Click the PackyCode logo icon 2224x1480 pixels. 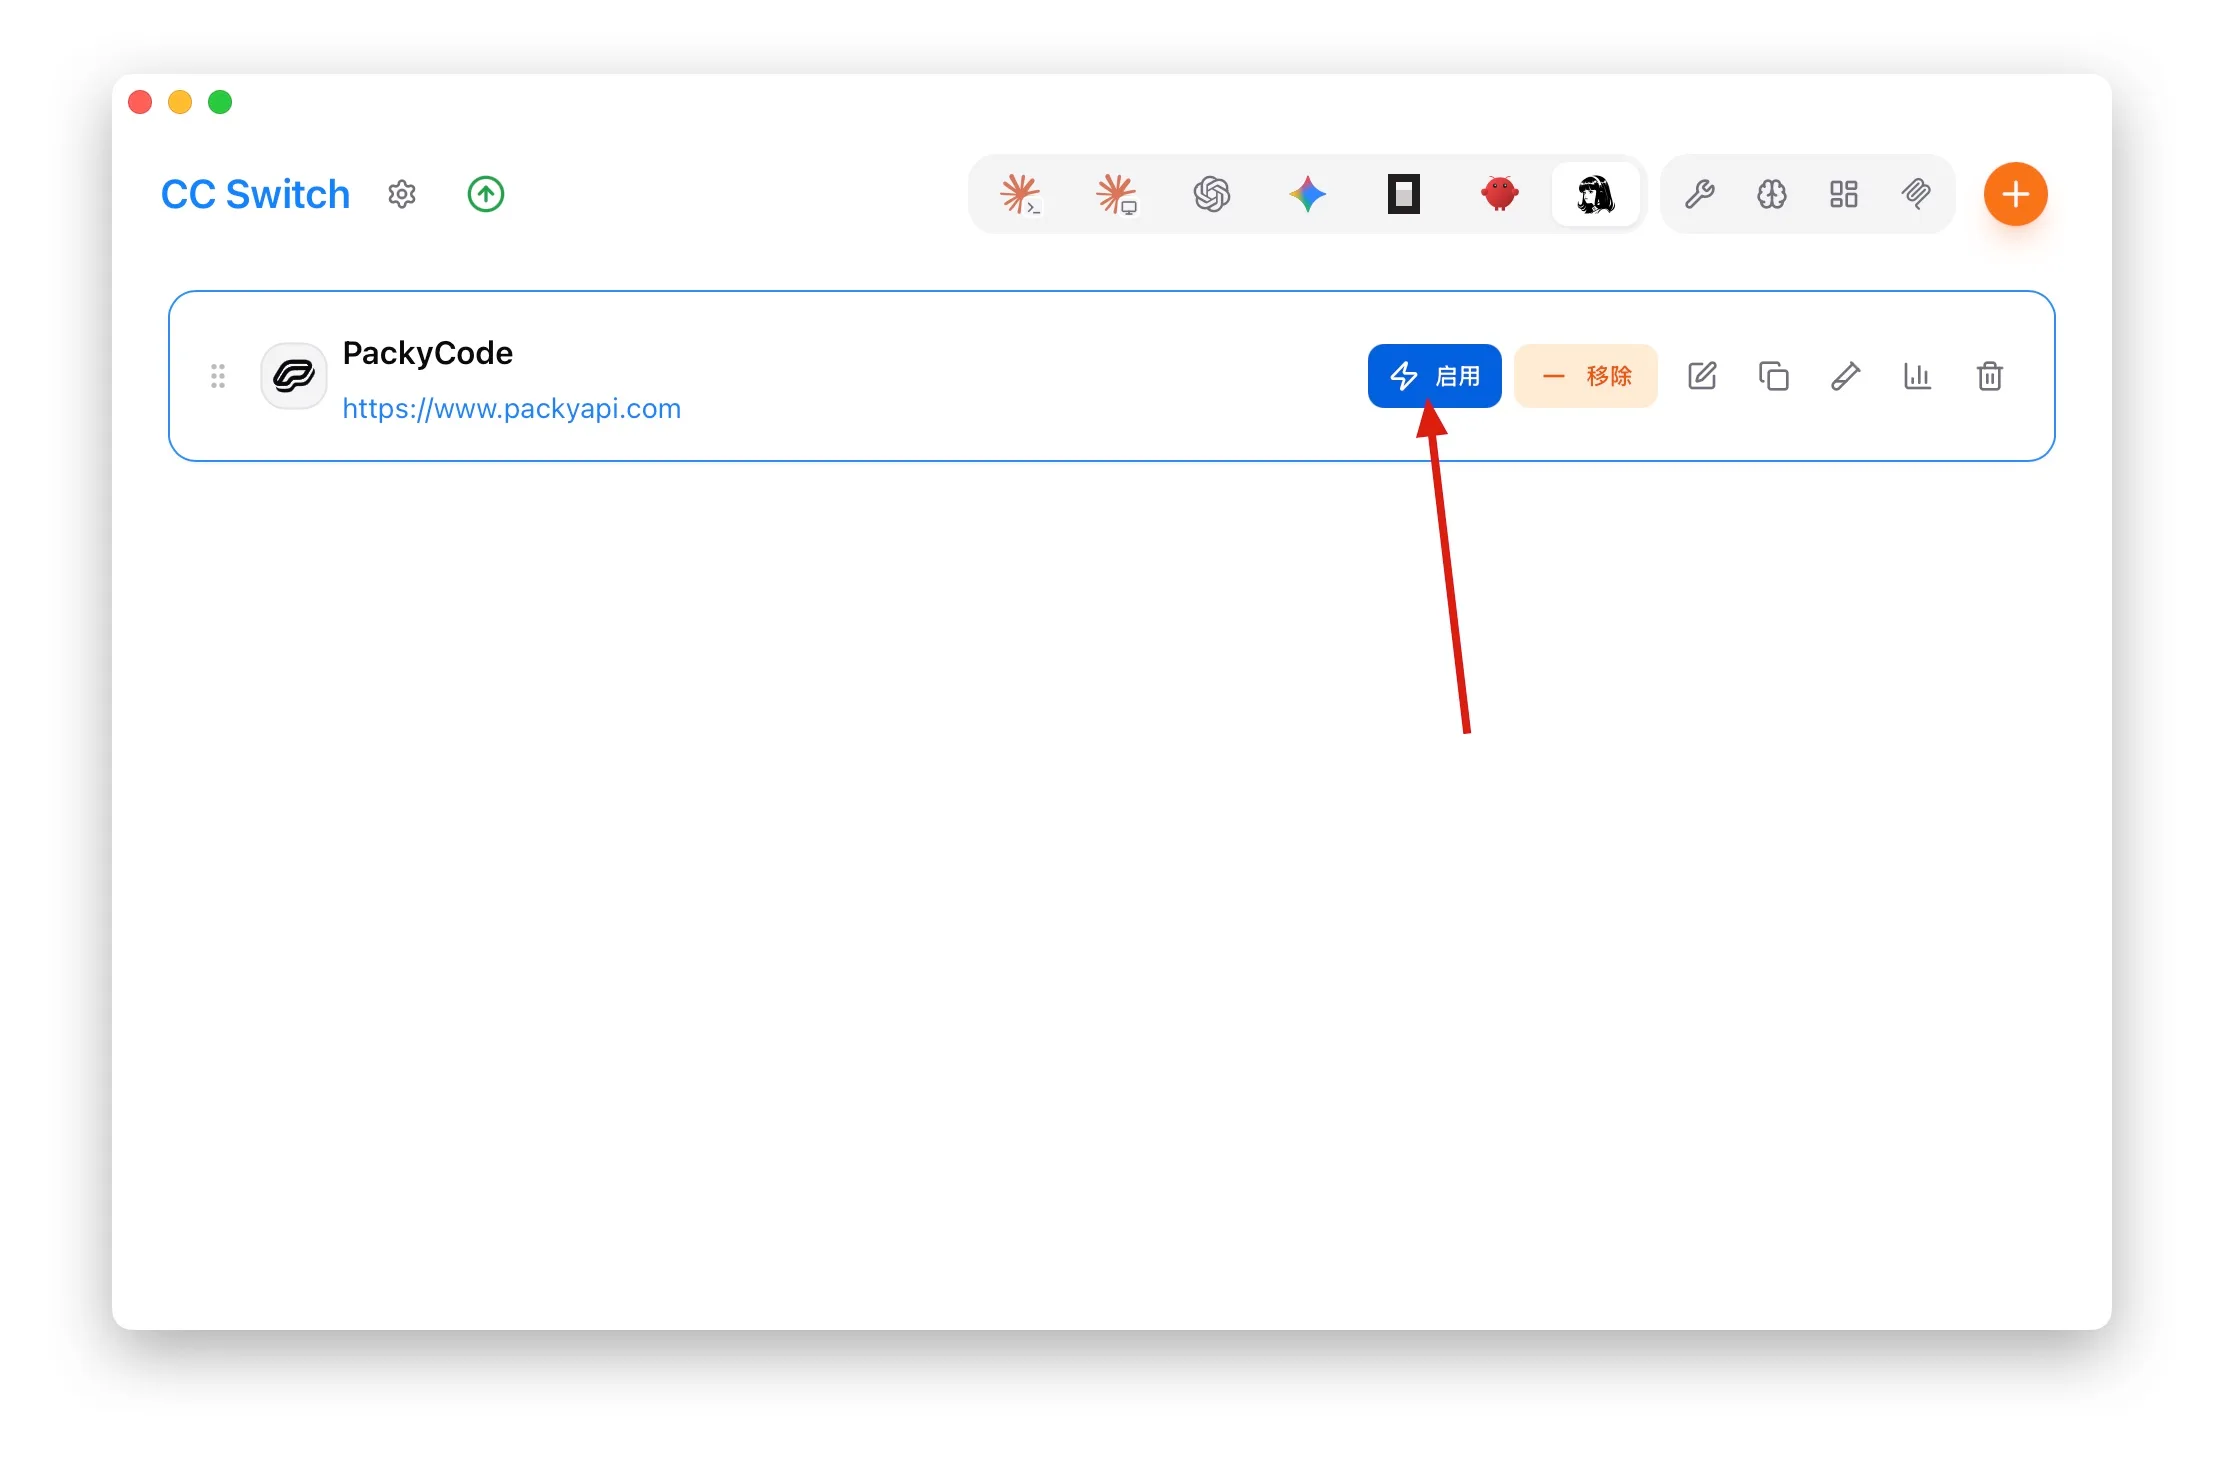[x=294, y=376]
